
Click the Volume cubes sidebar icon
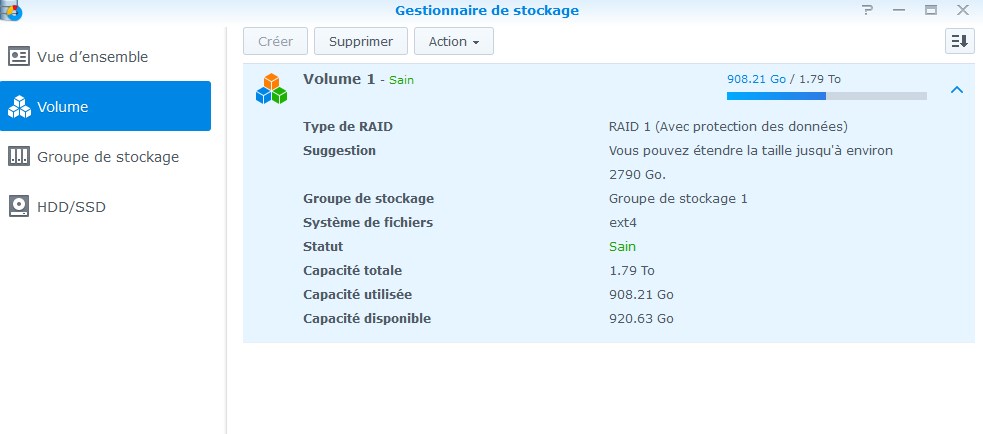coord(19,107)
